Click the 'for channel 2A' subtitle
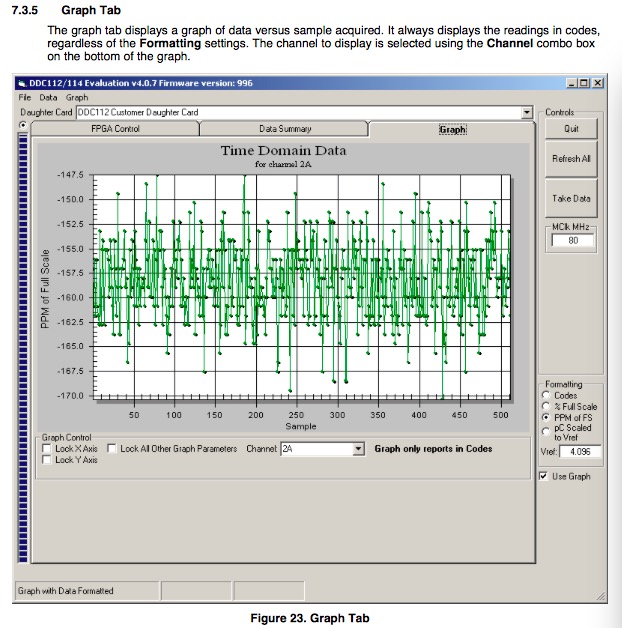Viewport: 622px width, 628px height. pyautogui.click(x=283, y=164)
